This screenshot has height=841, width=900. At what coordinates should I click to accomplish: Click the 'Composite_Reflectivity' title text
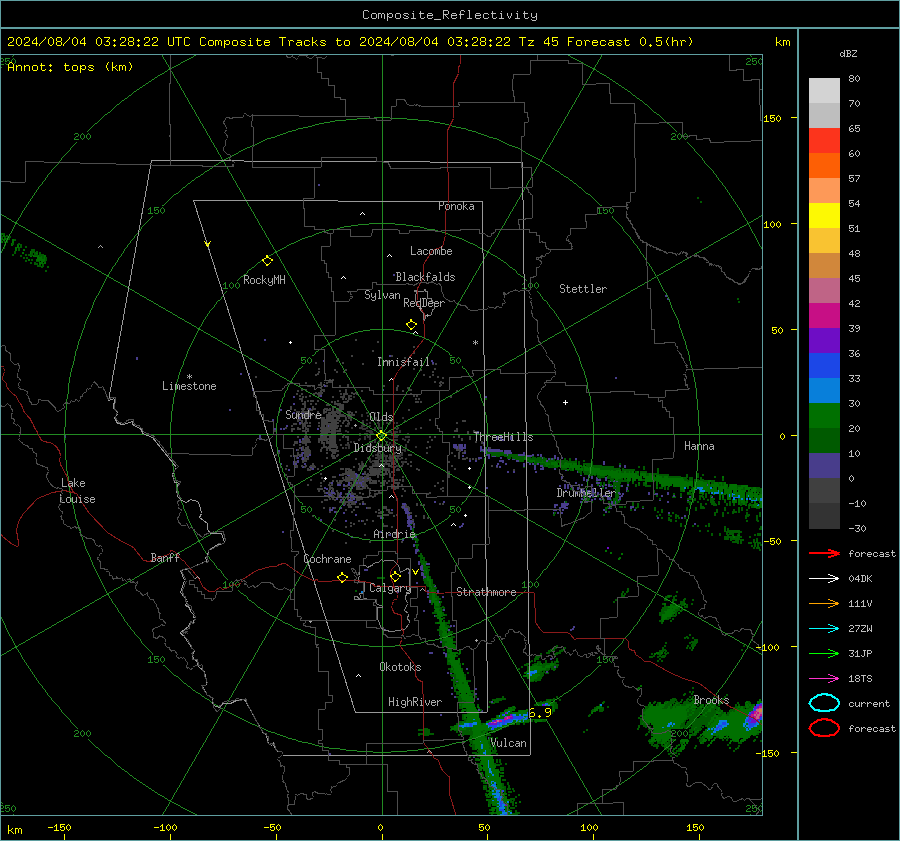tap(449, 15)
